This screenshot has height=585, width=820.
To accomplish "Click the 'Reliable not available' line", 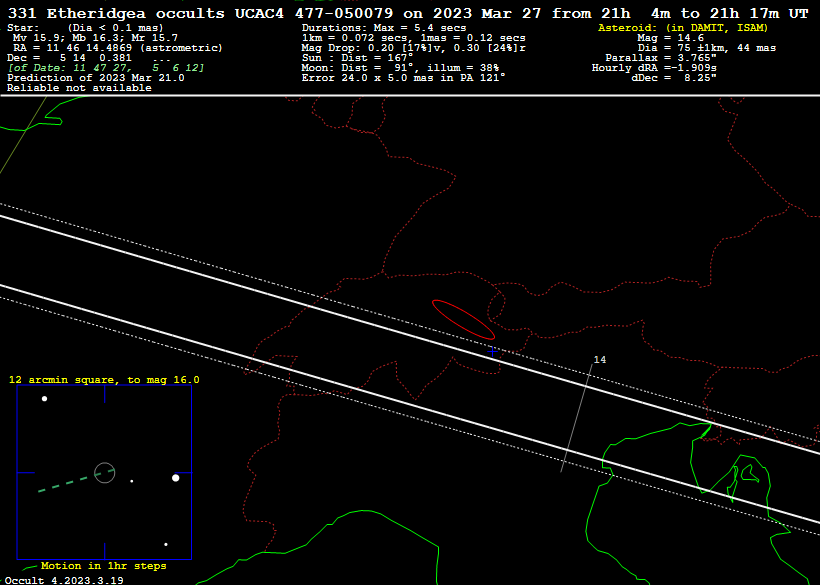I will (79, 88).
